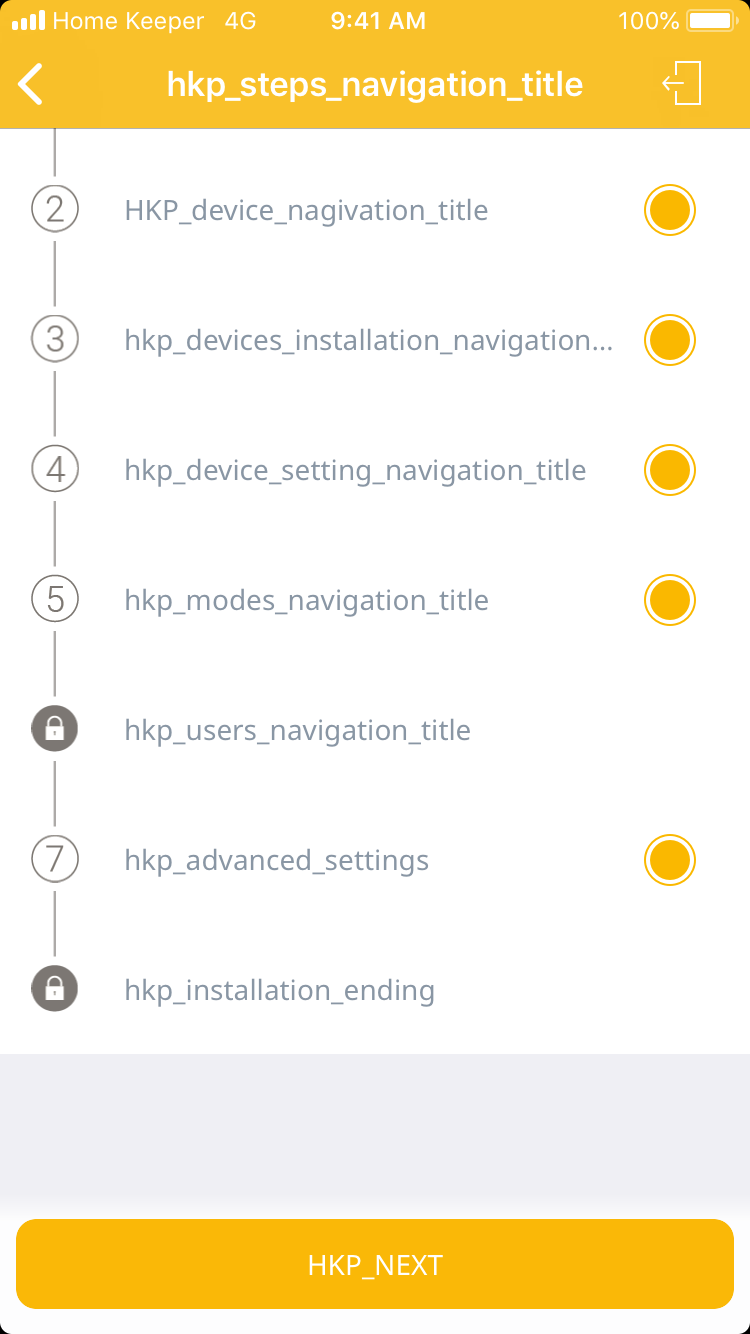Open the HKP_device_nagivation_title step
The height and width of the screenshot is (1334, 750).
click(306, 211)
